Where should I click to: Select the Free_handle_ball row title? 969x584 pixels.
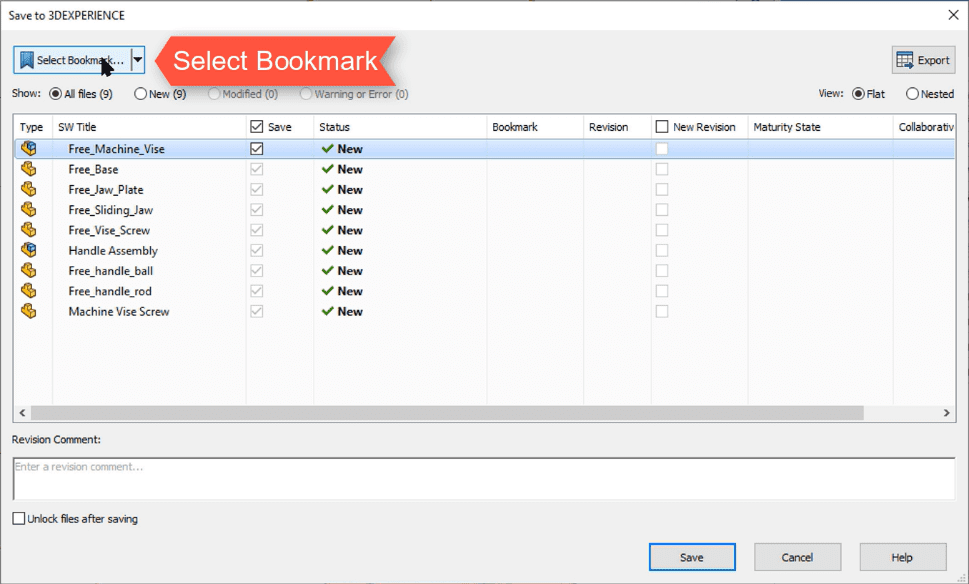pos(111,271)
